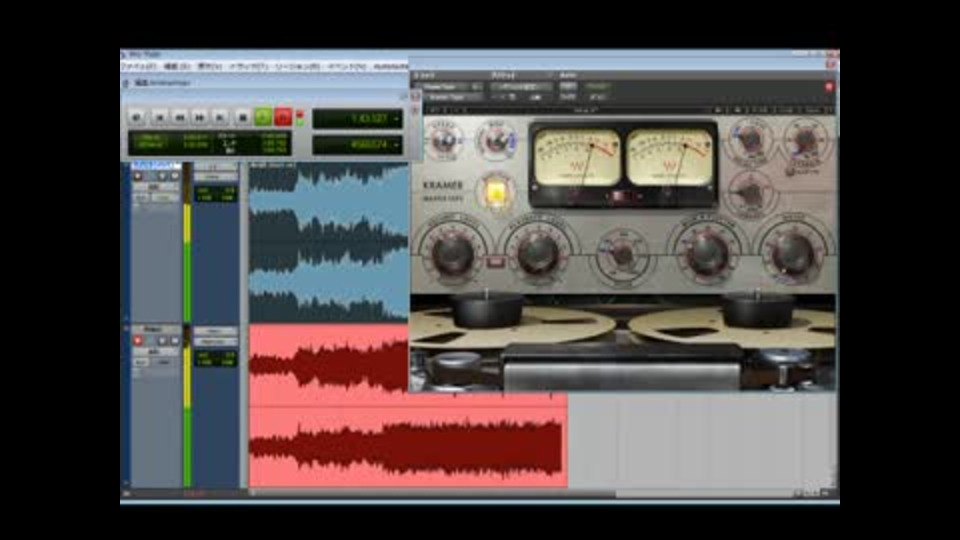960x540 pixels.
Task: Open the bottom track view selector dropdown
Action: pyautogui.click(x=154, y=352)
